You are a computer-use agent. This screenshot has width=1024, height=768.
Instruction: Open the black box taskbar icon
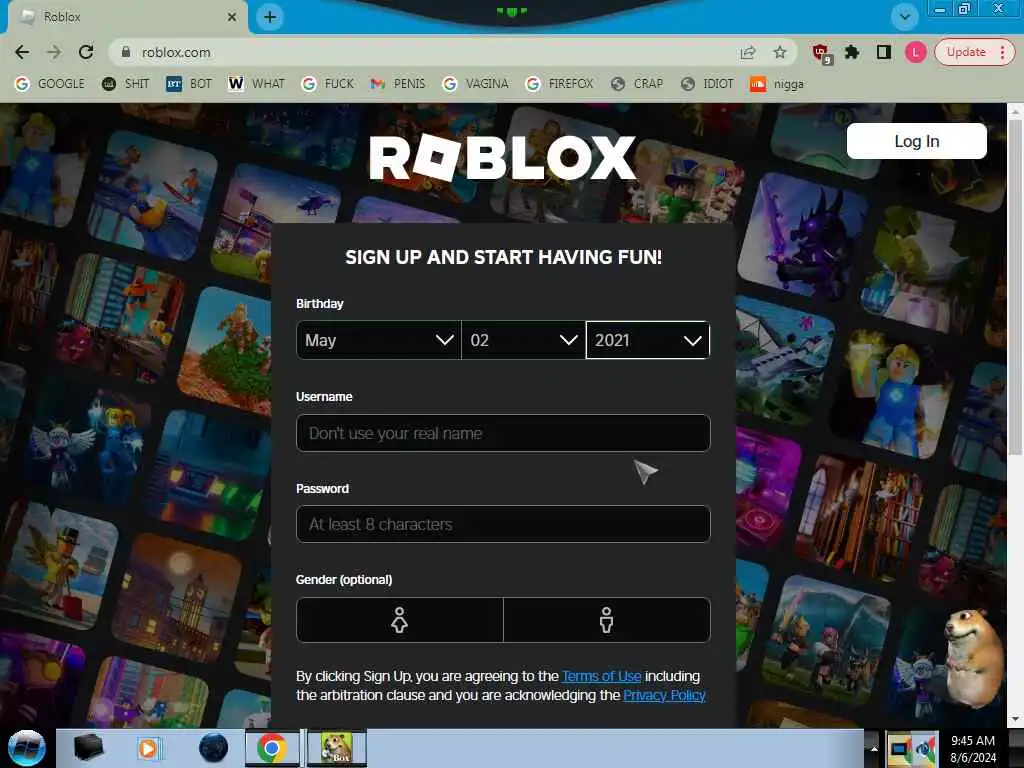(x=88, y=748)
